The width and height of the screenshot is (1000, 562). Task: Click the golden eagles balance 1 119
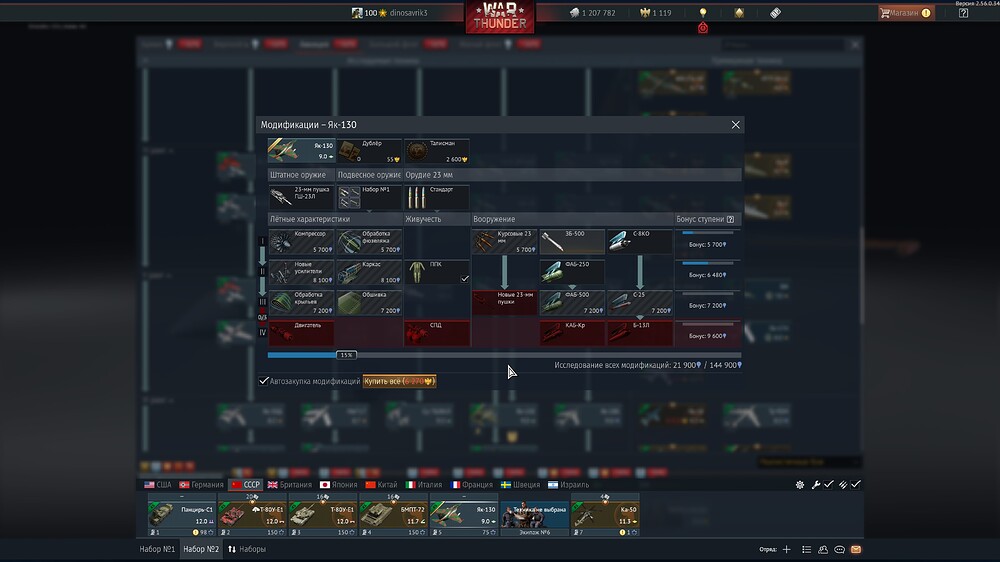pos(656,13)
